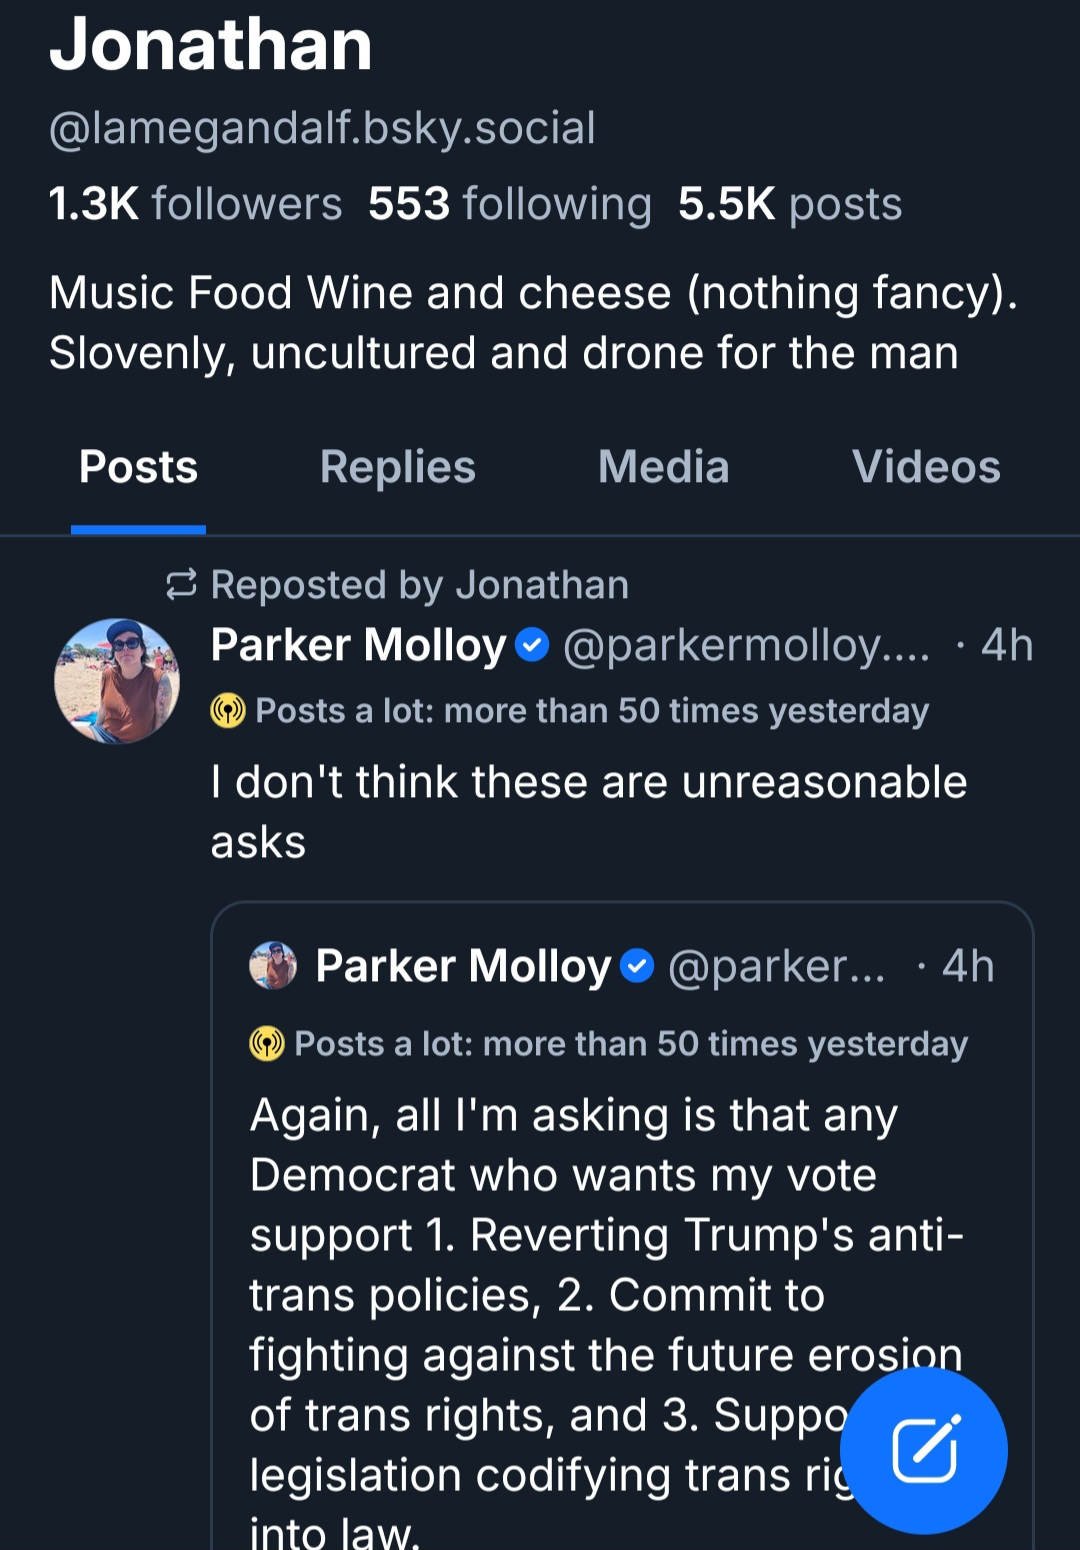Screen dimensions: 1080x1550
Task: View the 1.3K followers list
Action: (x=195, y=204)
